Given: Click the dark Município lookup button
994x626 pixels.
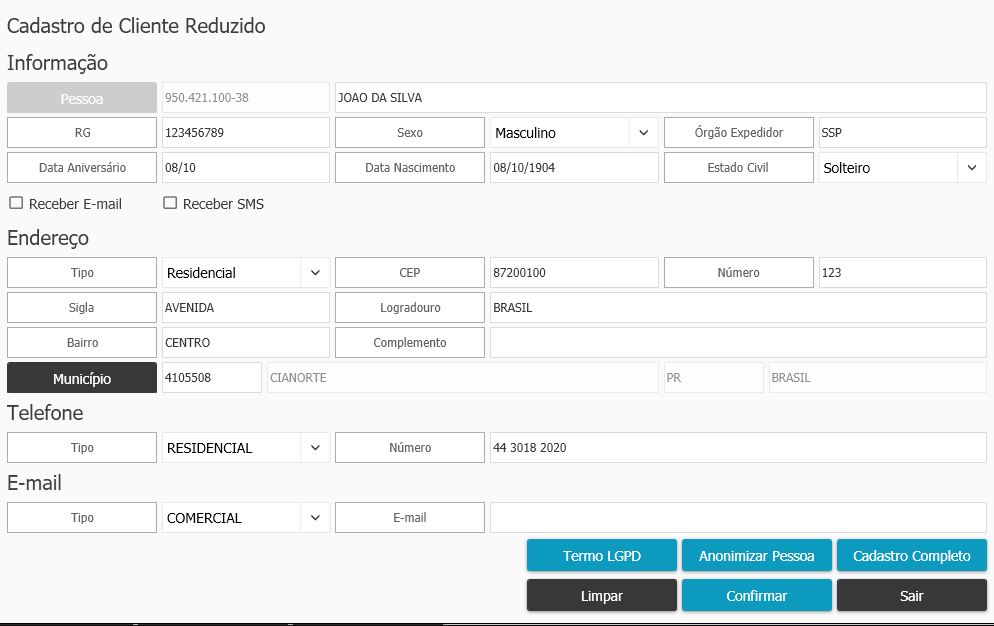Looking at the screenshot, I should coord(82,378).
